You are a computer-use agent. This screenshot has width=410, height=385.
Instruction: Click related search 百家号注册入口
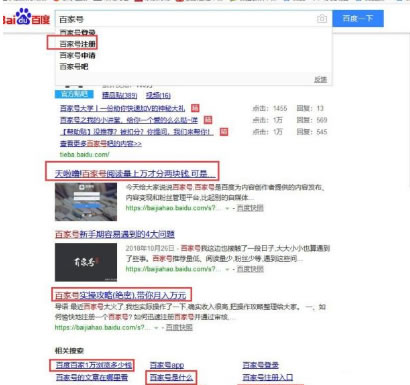[268, 377]
